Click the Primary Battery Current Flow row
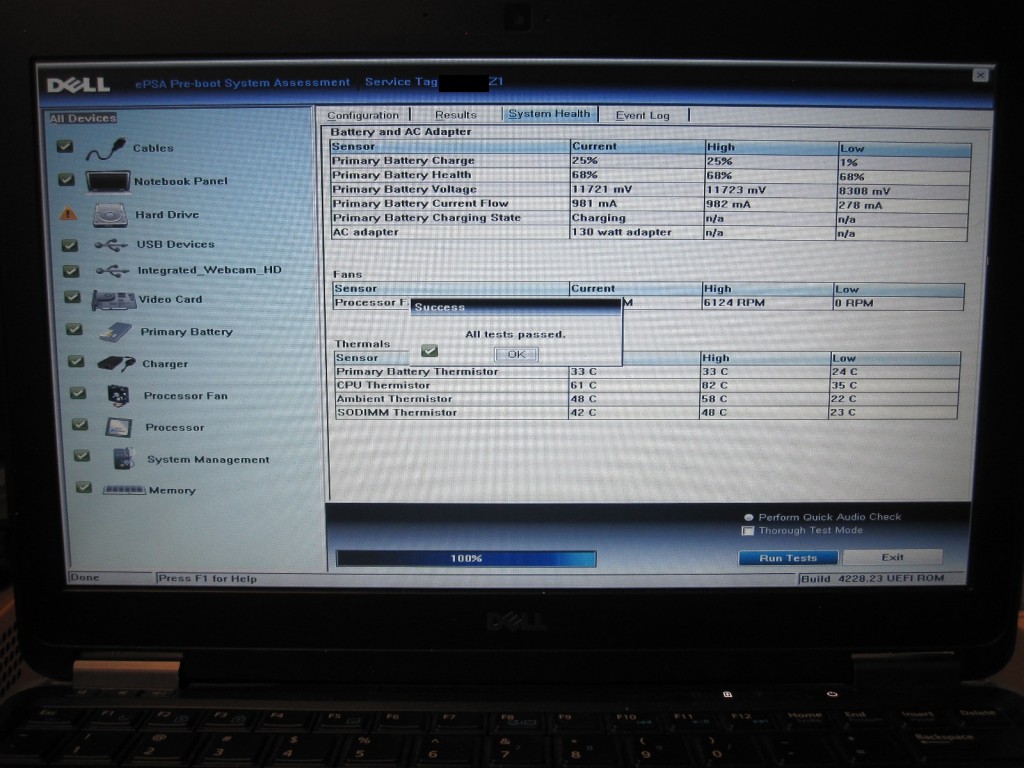 coord(650,204)
